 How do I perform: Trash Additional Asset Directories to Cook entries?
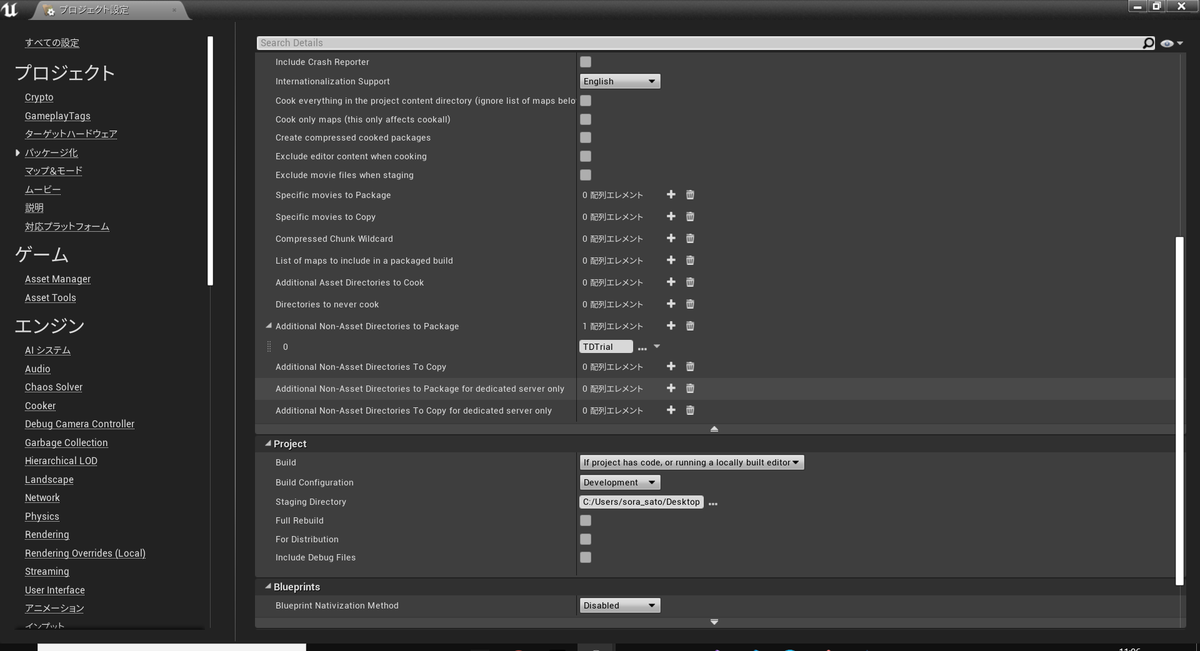[690, 283]
